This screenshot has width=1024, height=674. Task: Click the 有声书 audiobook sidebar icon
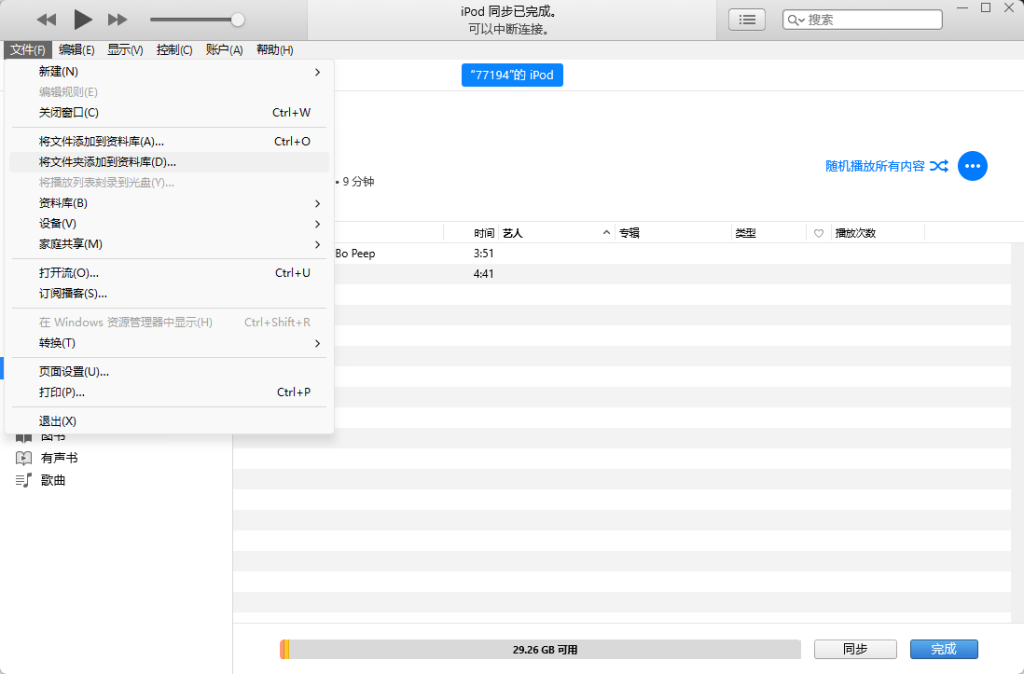pyautogui.click(x=24, y=458)
